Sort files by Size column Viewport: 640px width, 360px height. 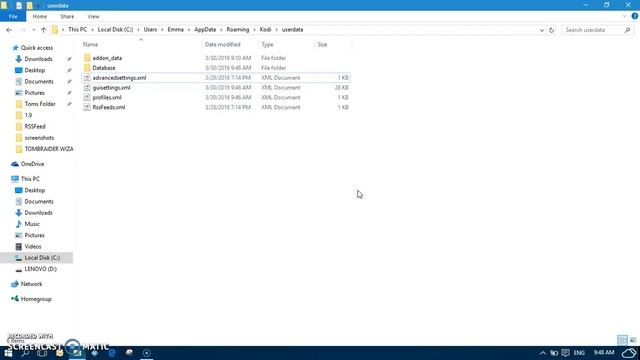point(322,44)
